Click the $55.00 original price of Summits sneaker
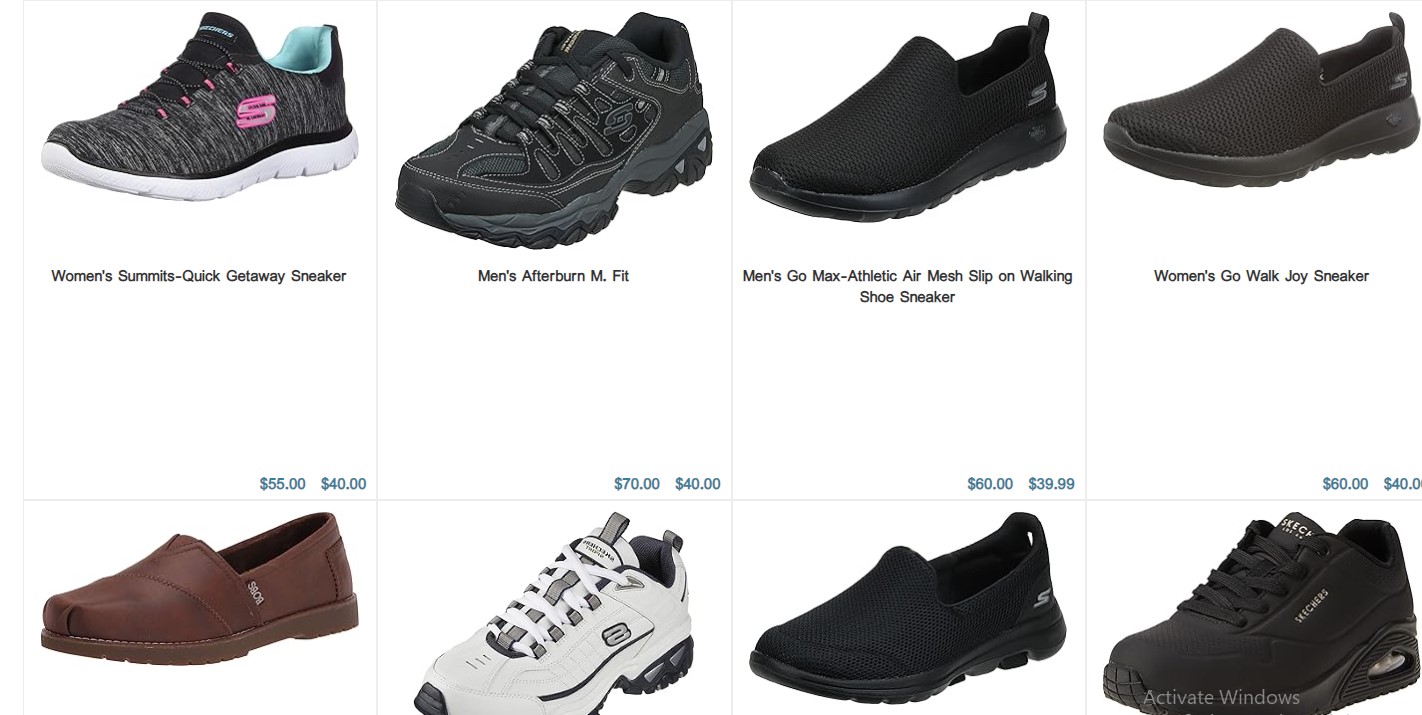Image resolution: width=1422 pixels, height=715 pixels. pyautogui.click(x=283, y=484)
